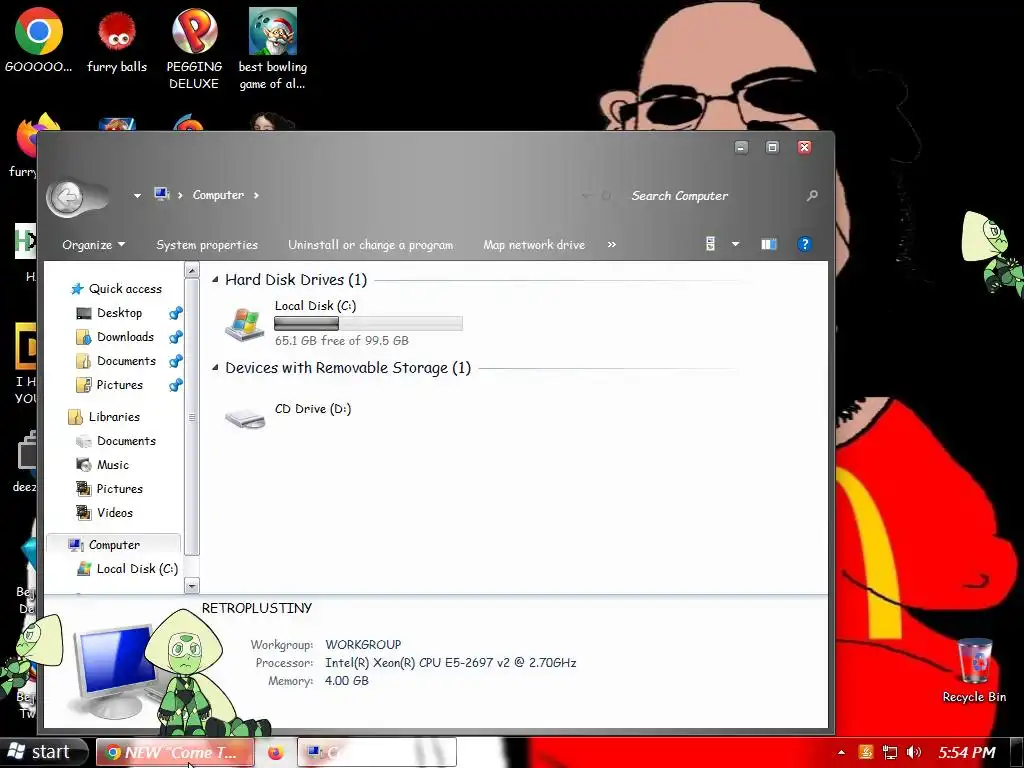The image size is (1024, 768).
Task: Click pin icon next to Pictures
Action: 175,385
